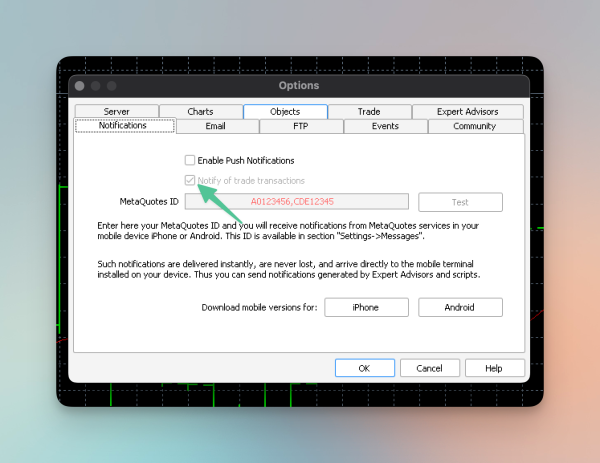
Task: Select the Objects tab
Action: click(285, 112)
